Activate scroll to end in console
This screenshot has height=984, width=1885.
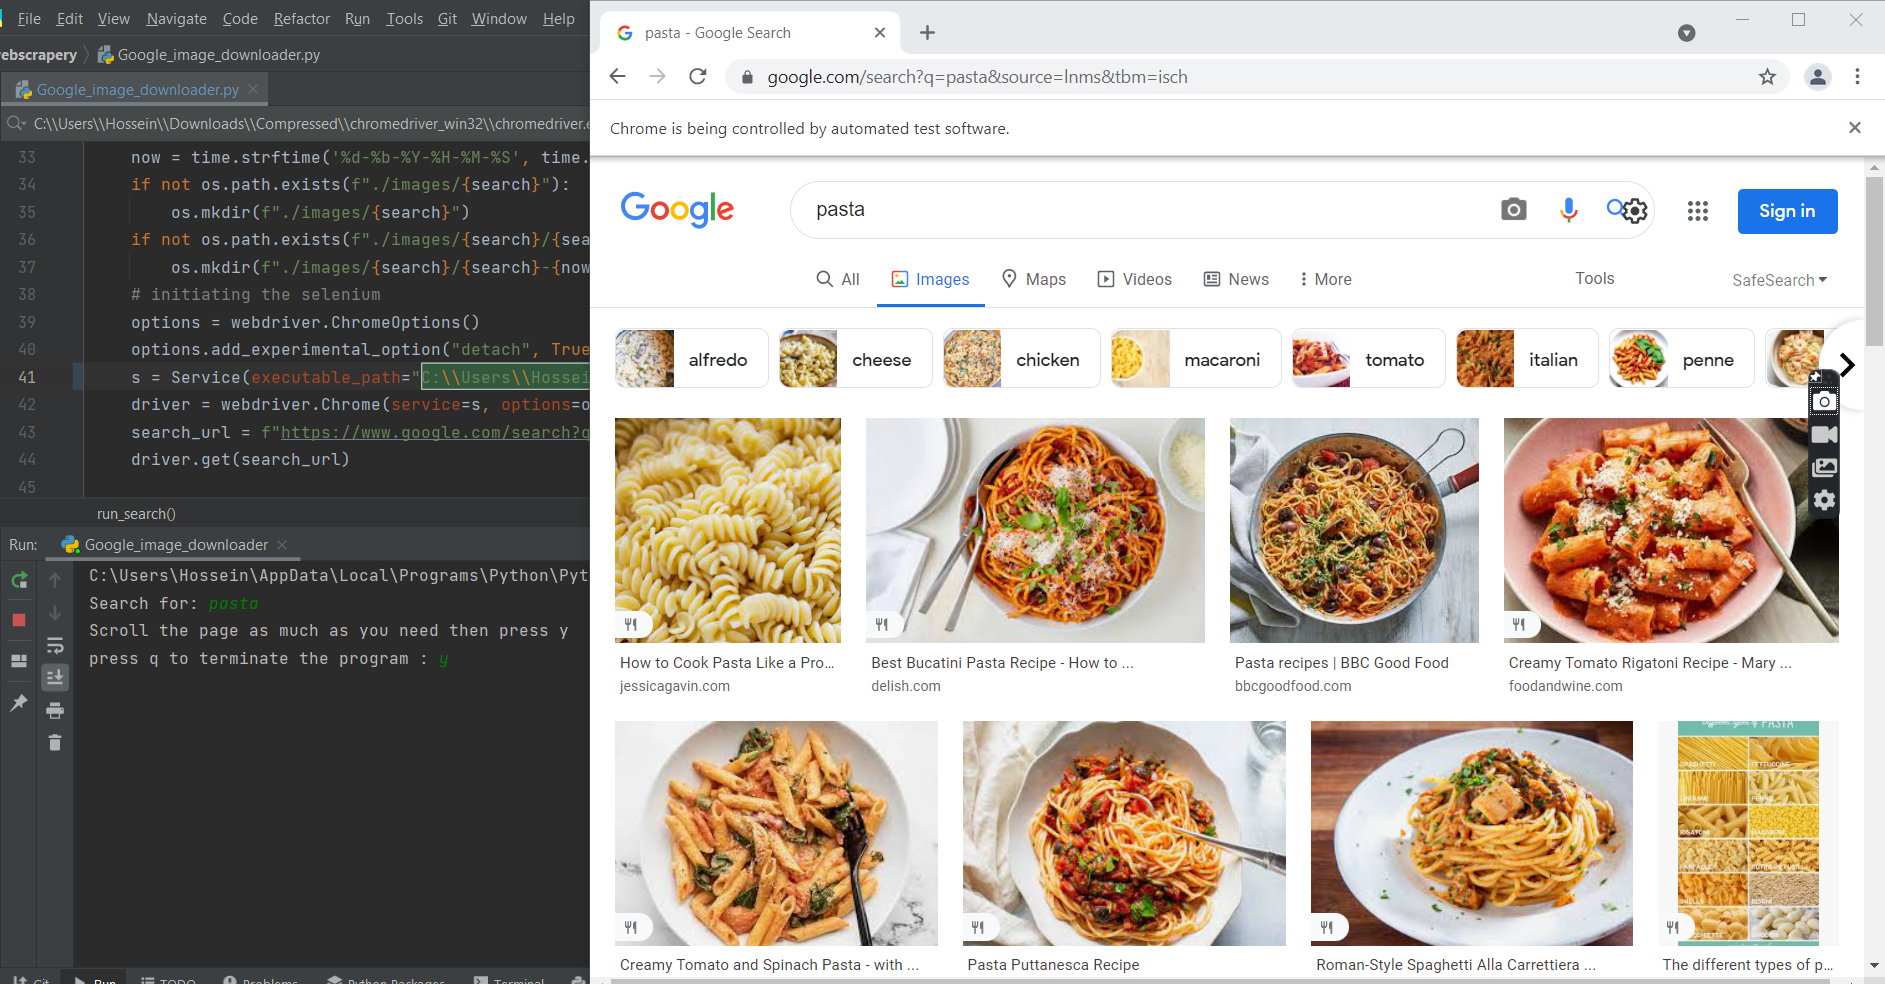tap(55, 677)
